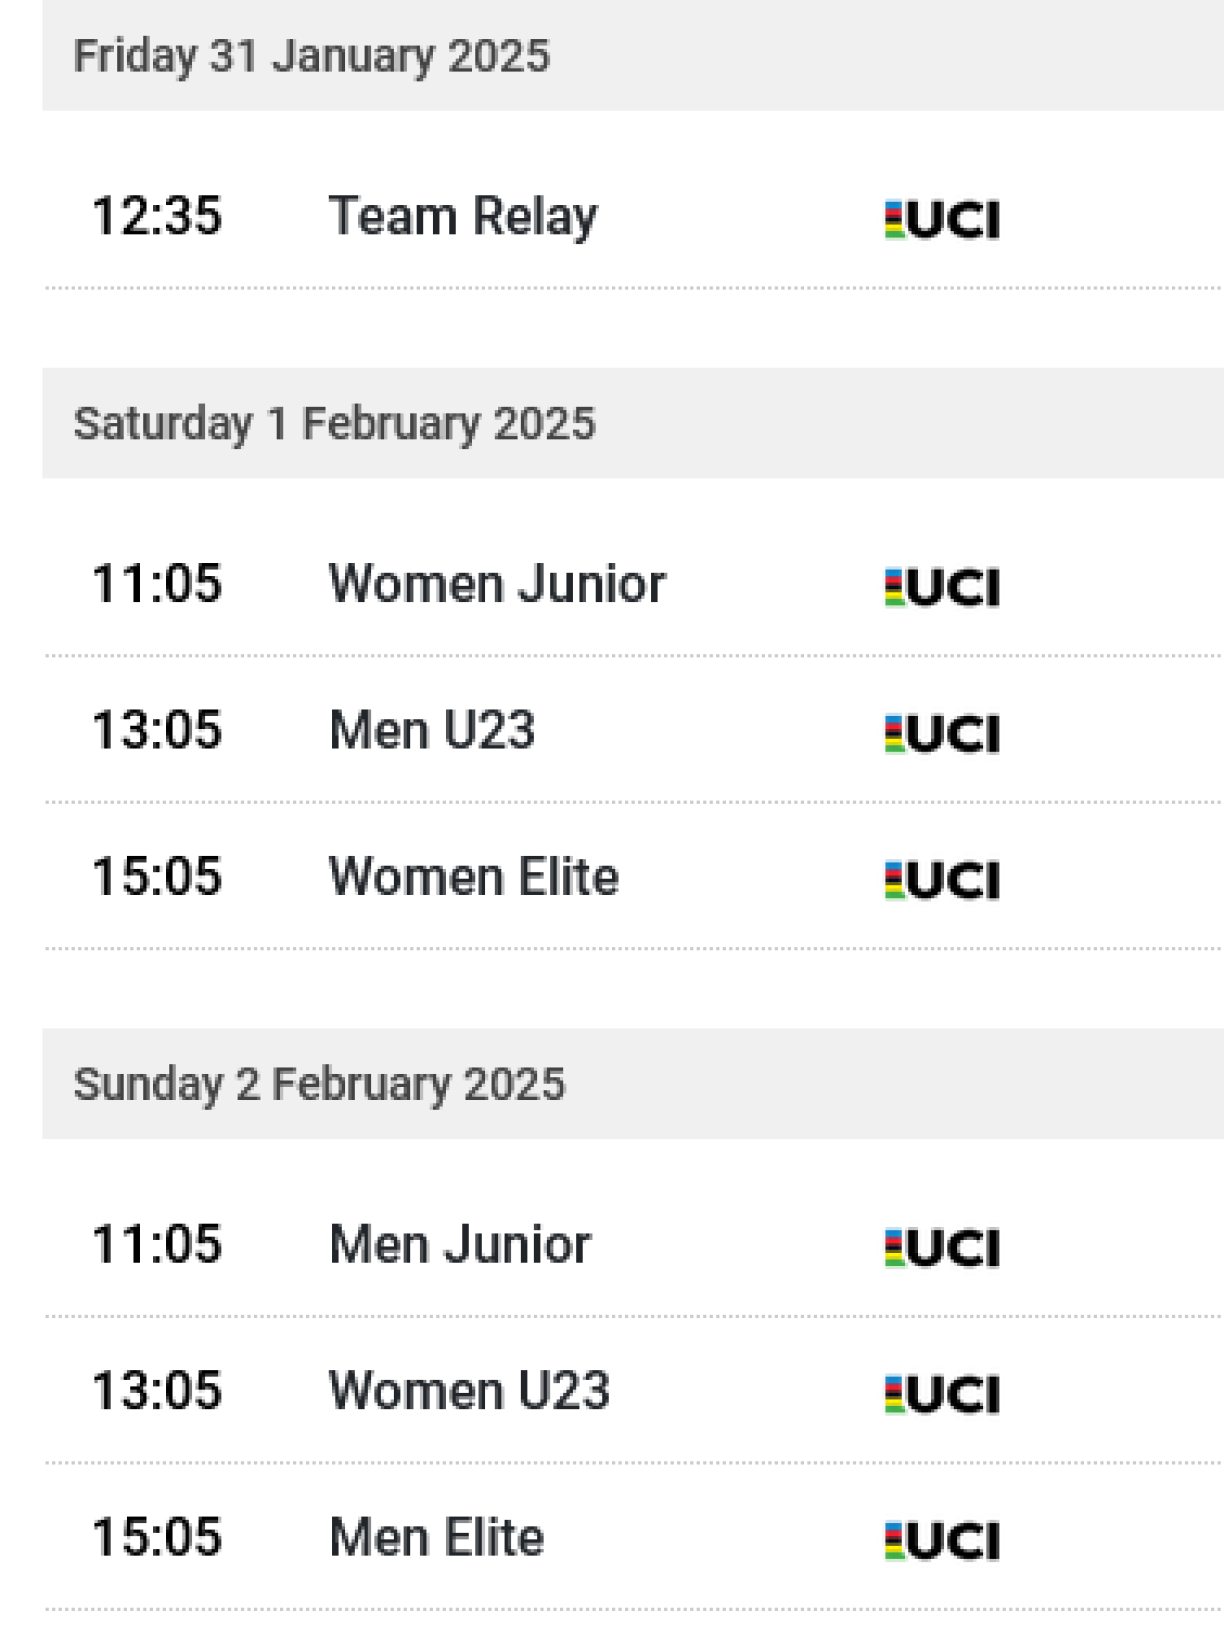The height and width of the screenshot is (1637, 1224).
Task: Click the Sunday 2 February 2025 header
Action: pos(319,1084)
